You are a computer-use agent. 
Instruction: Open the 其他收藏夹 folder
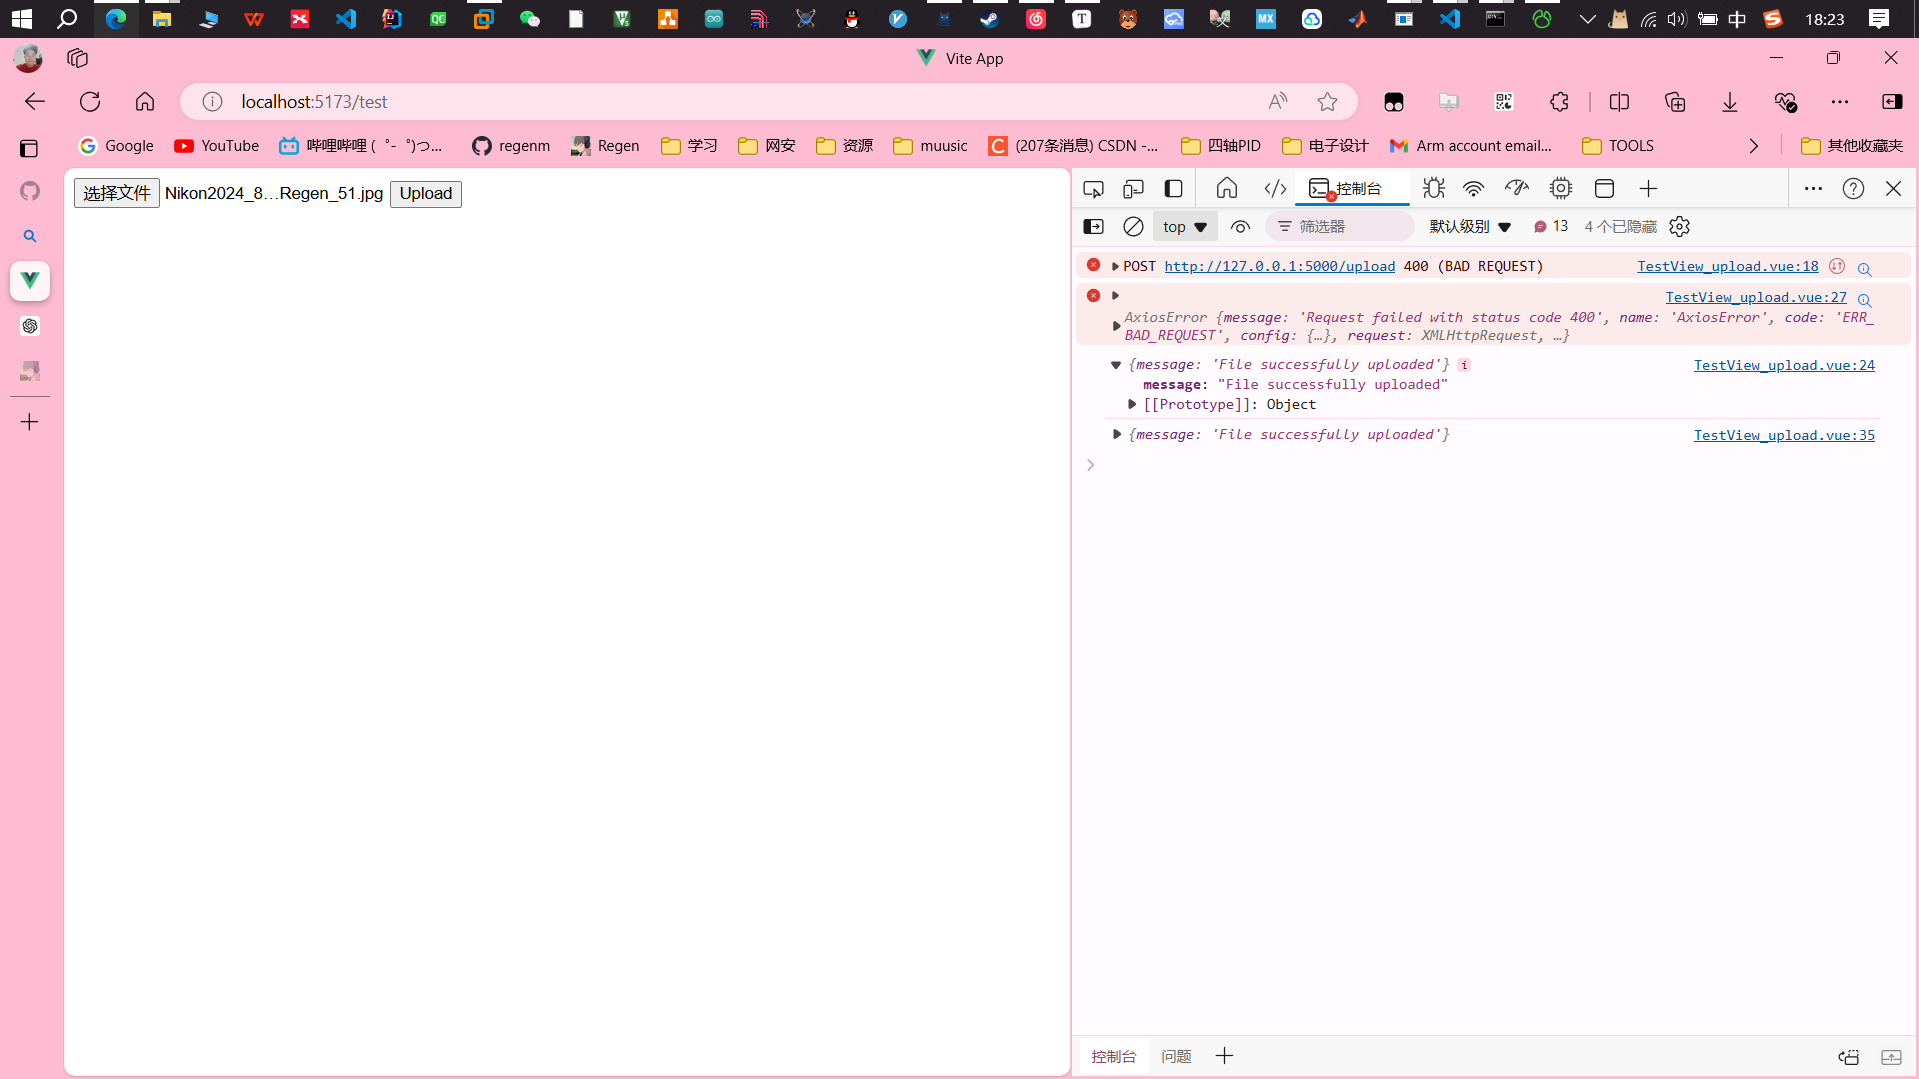click(x=1852, y=146)
